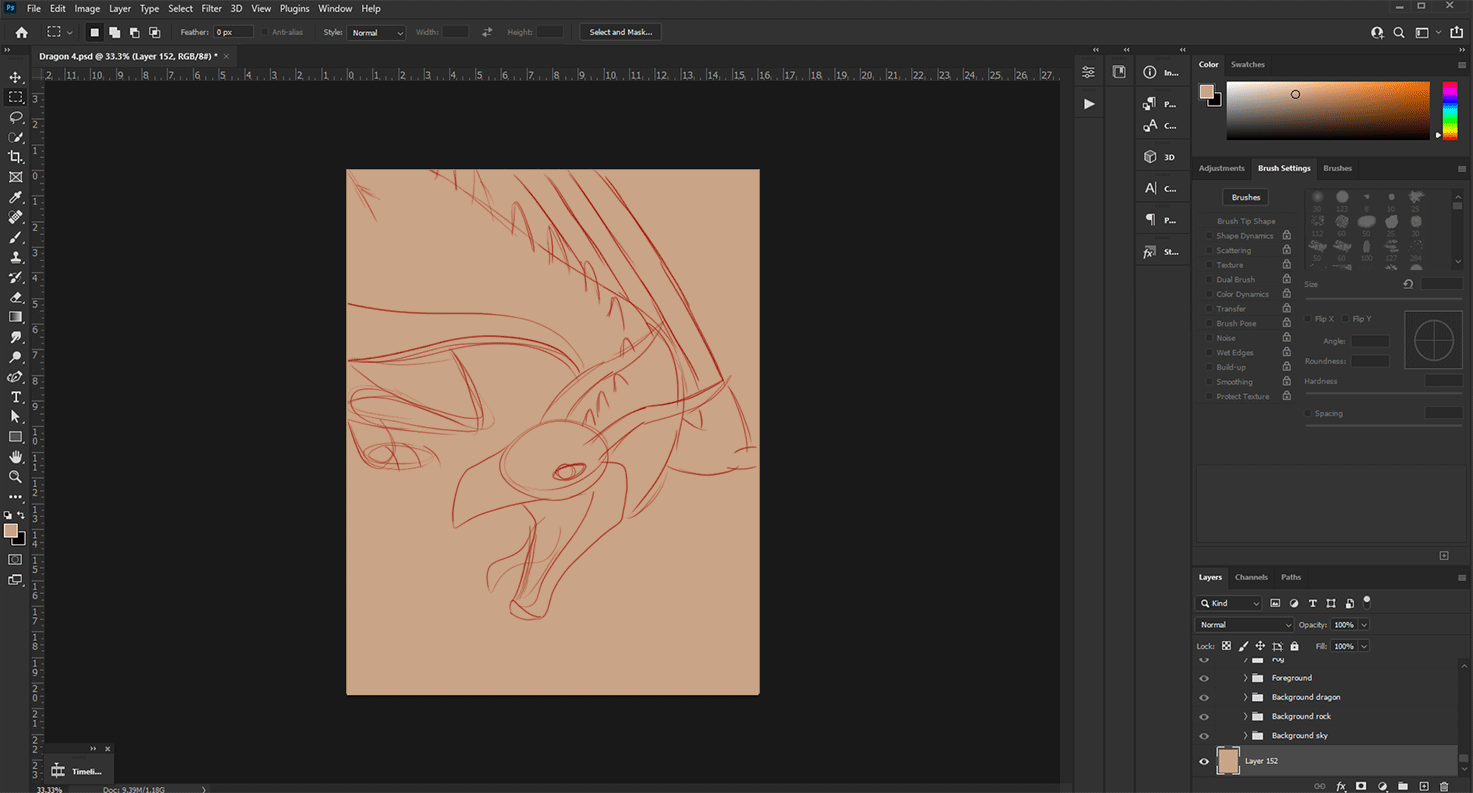Switch to the Swatches tab
The image size is (1473, 793).
tap(1247, 64)
